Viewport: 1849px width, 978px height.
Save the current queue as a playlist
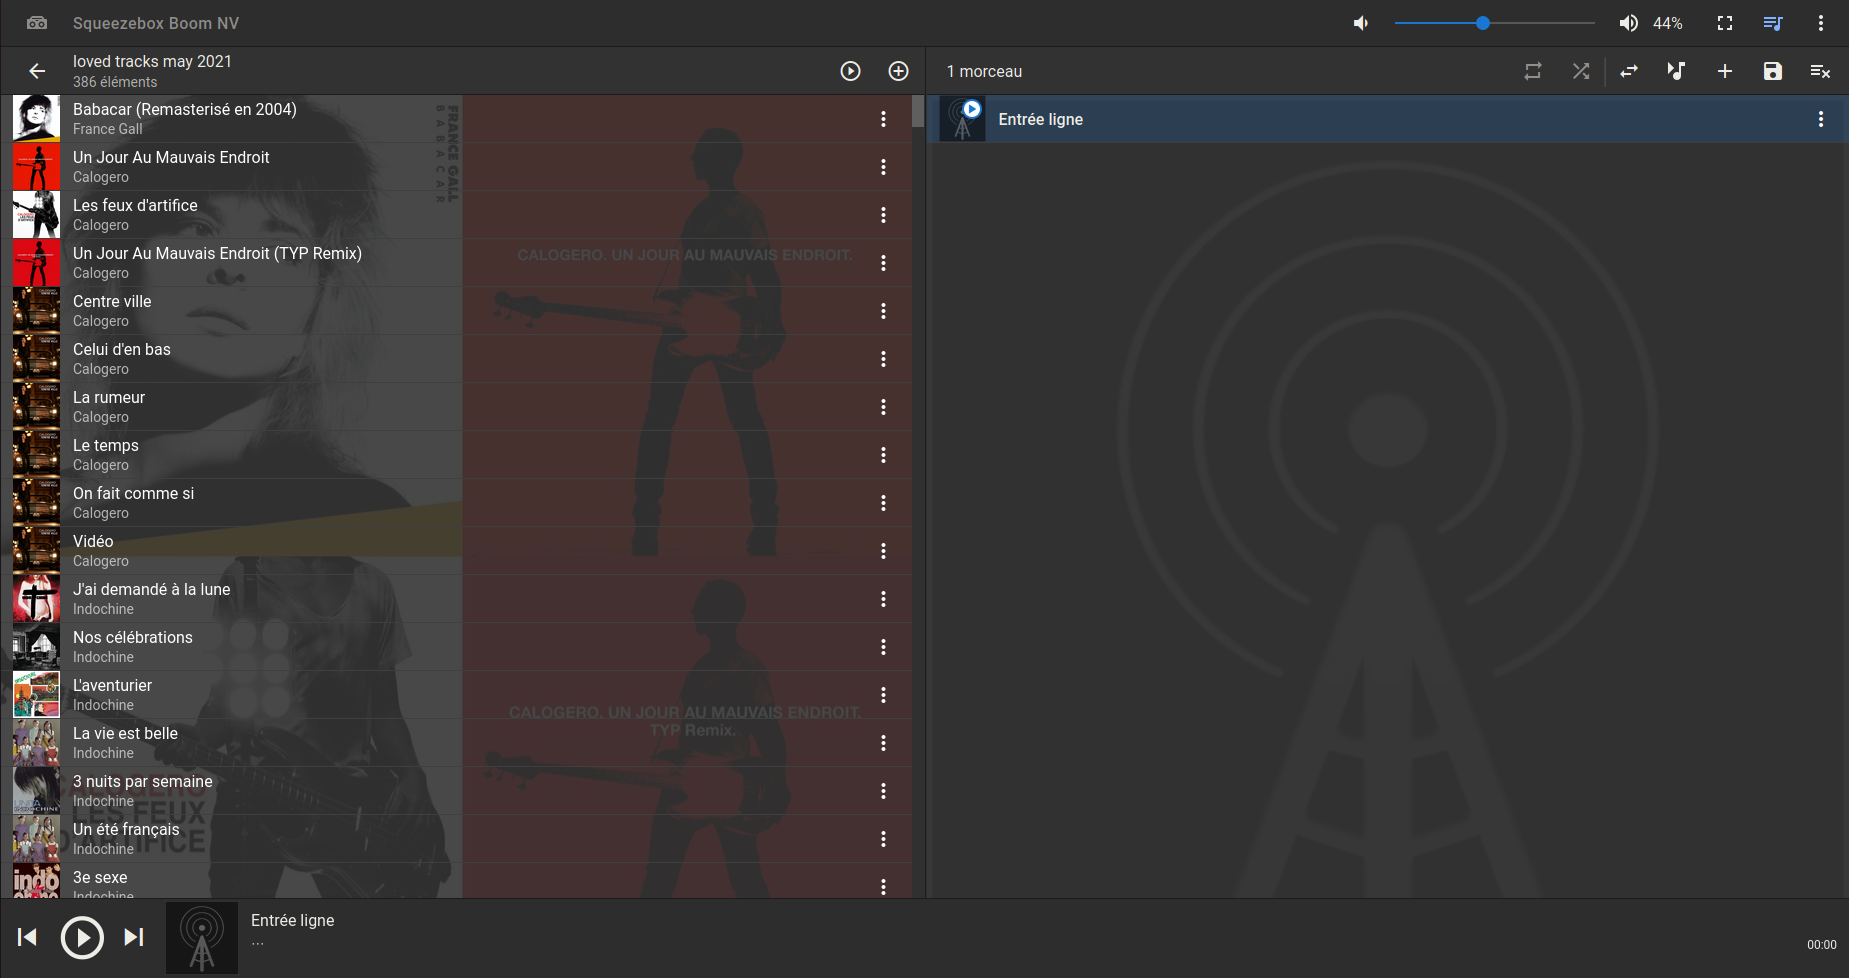pyautogui.click(x=1772, y=71)
